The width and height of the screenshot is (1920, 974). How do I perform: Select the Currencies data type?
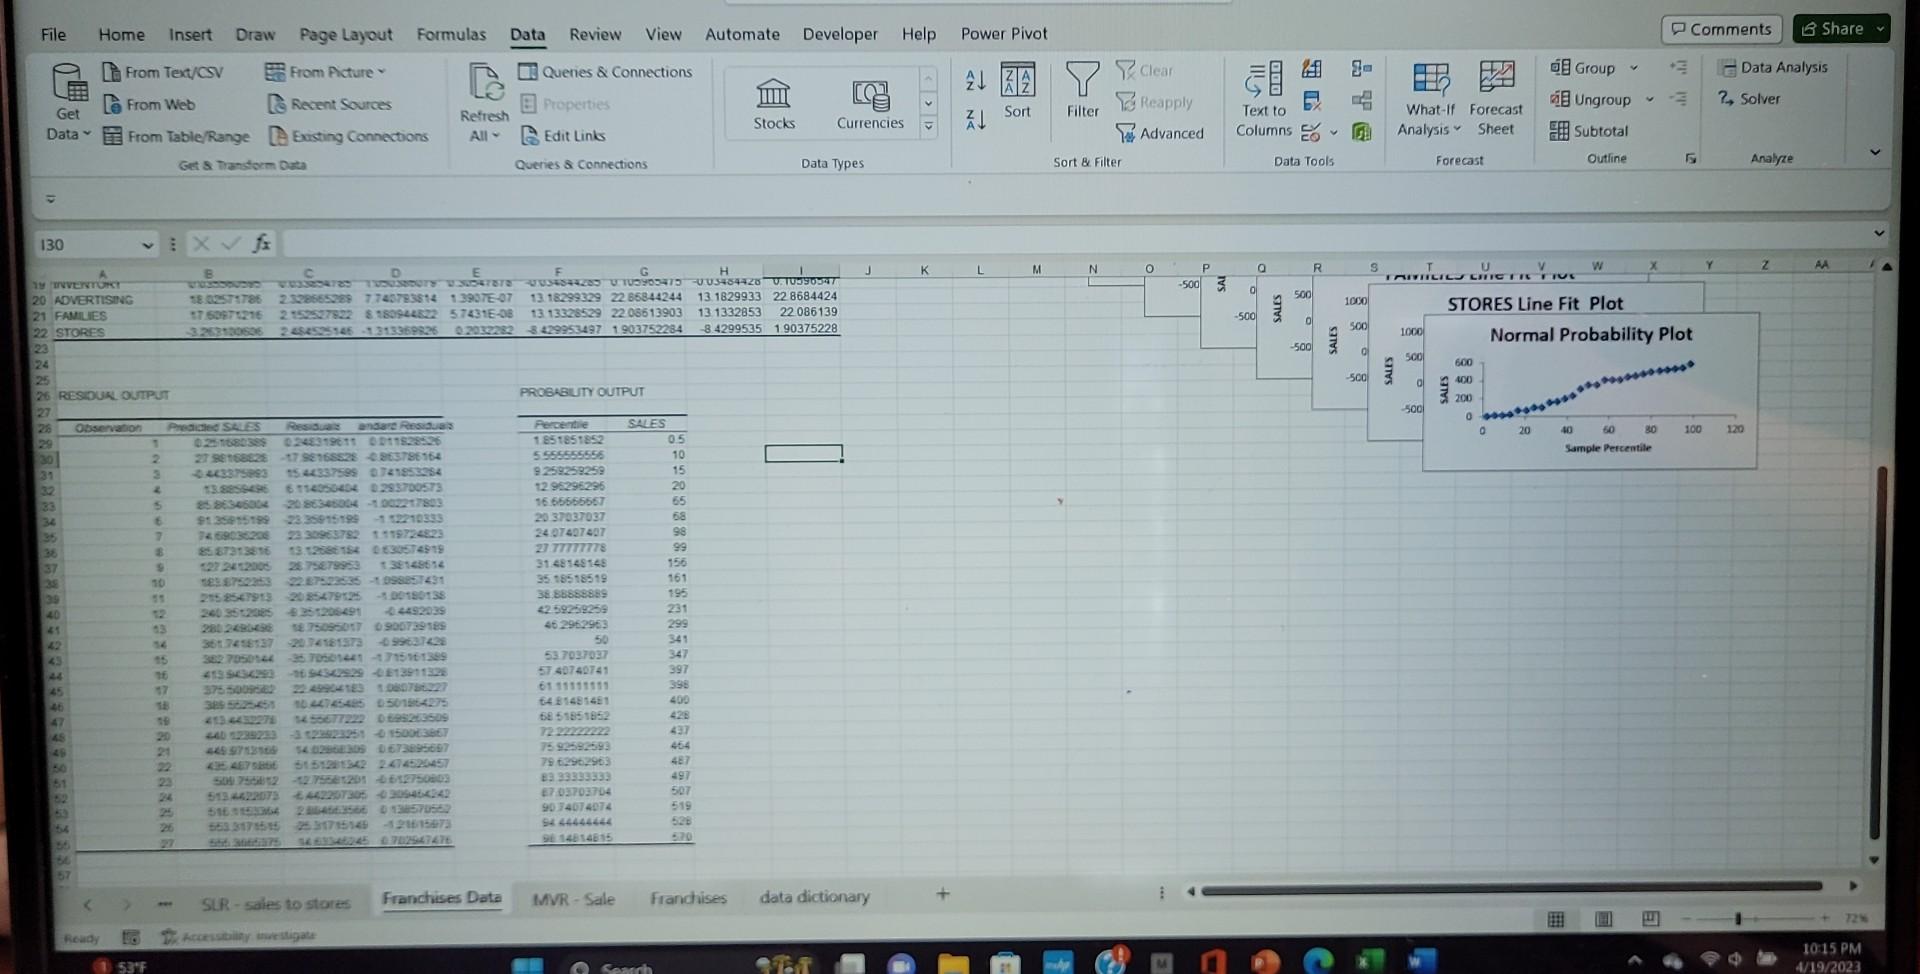(870, 104)
